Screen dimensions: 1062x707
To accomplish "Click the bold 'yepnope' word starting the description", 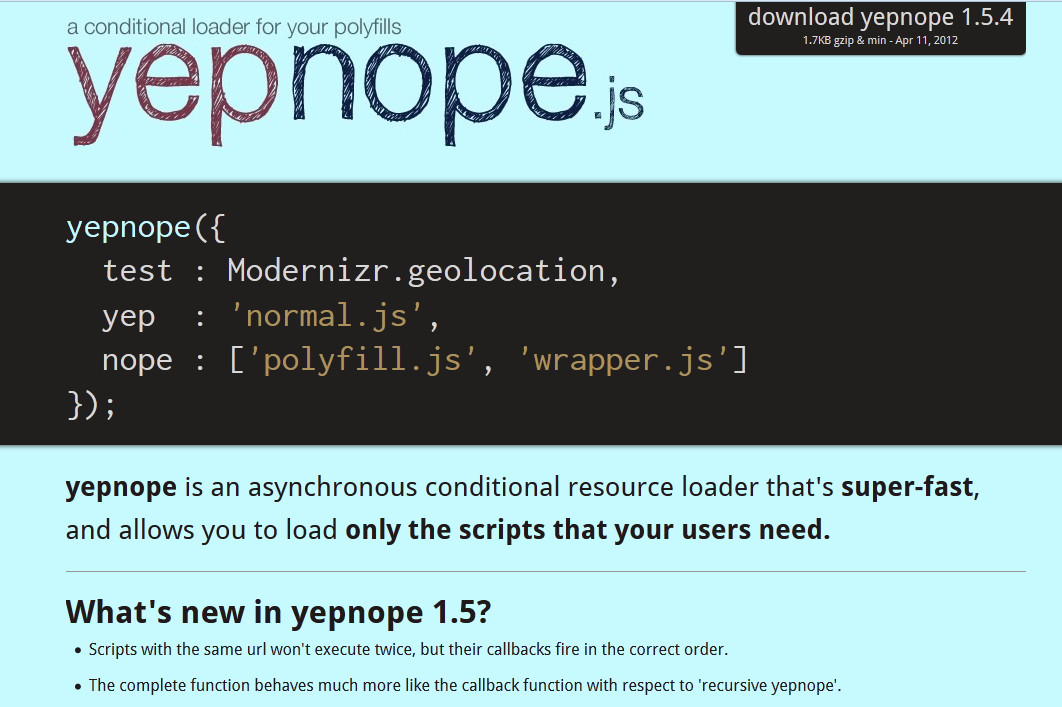I will pyautogui.click(x=121, y=488).
